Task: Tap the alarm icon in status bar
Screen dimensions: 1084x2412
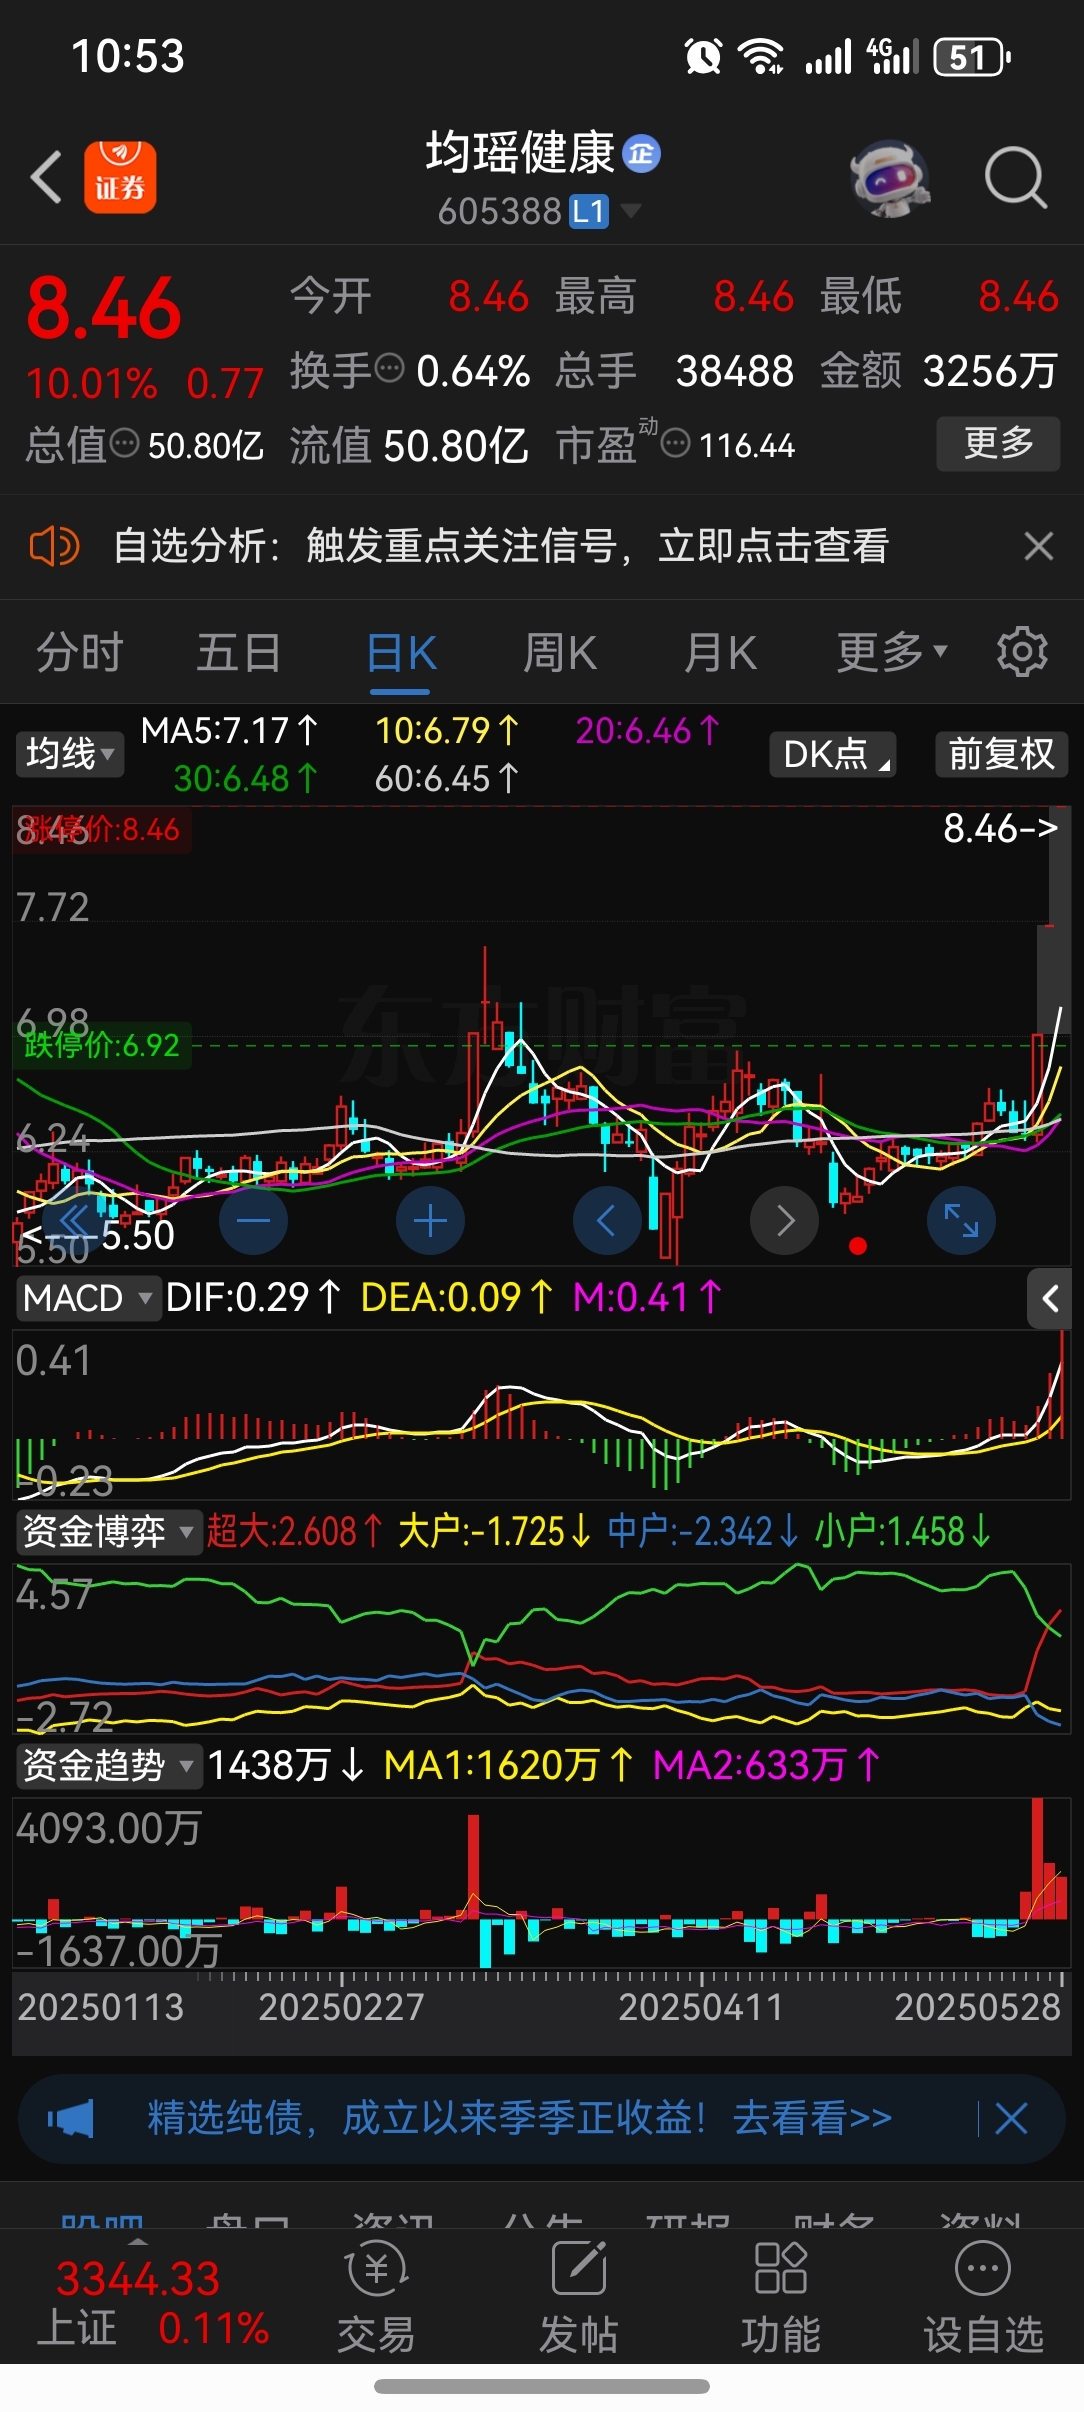Action: click(x=703, y=56)
